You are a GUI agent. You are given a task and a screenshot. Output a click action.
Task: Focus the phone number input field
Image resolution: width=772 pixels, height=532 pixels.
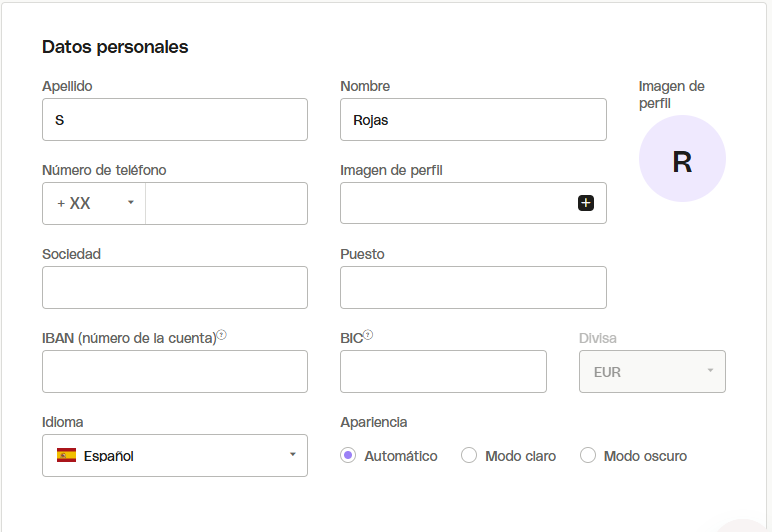pyautogui.click(x=226, y=203)
